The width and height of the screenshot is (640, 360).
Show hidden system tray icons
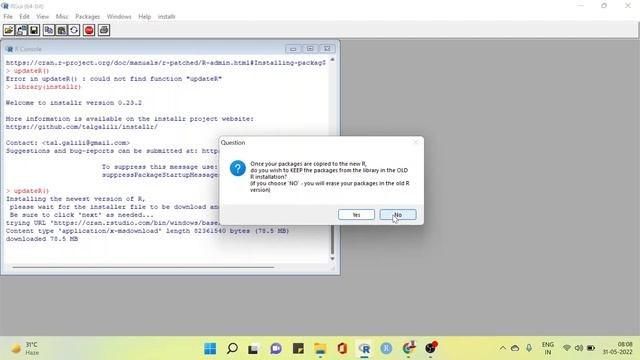(503, 348)
